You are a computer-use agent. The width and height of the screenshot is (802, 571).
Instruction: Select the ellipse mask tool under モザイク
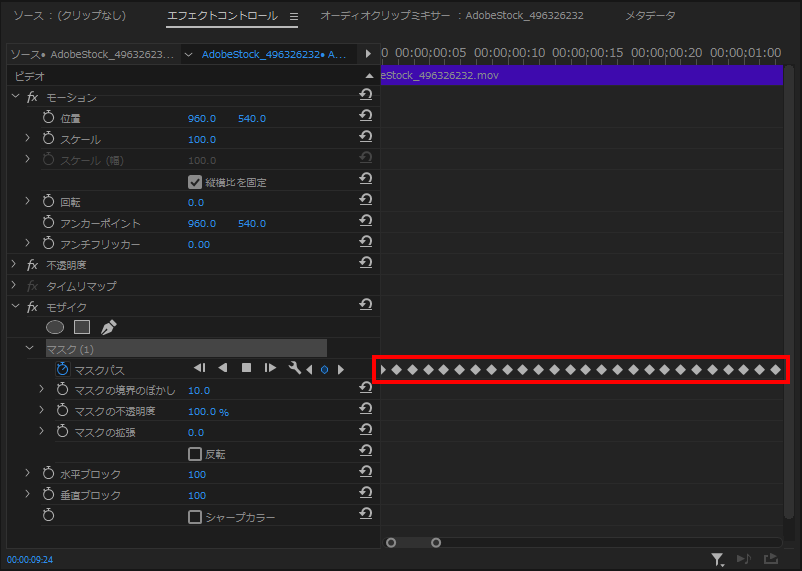click(55, 327)
